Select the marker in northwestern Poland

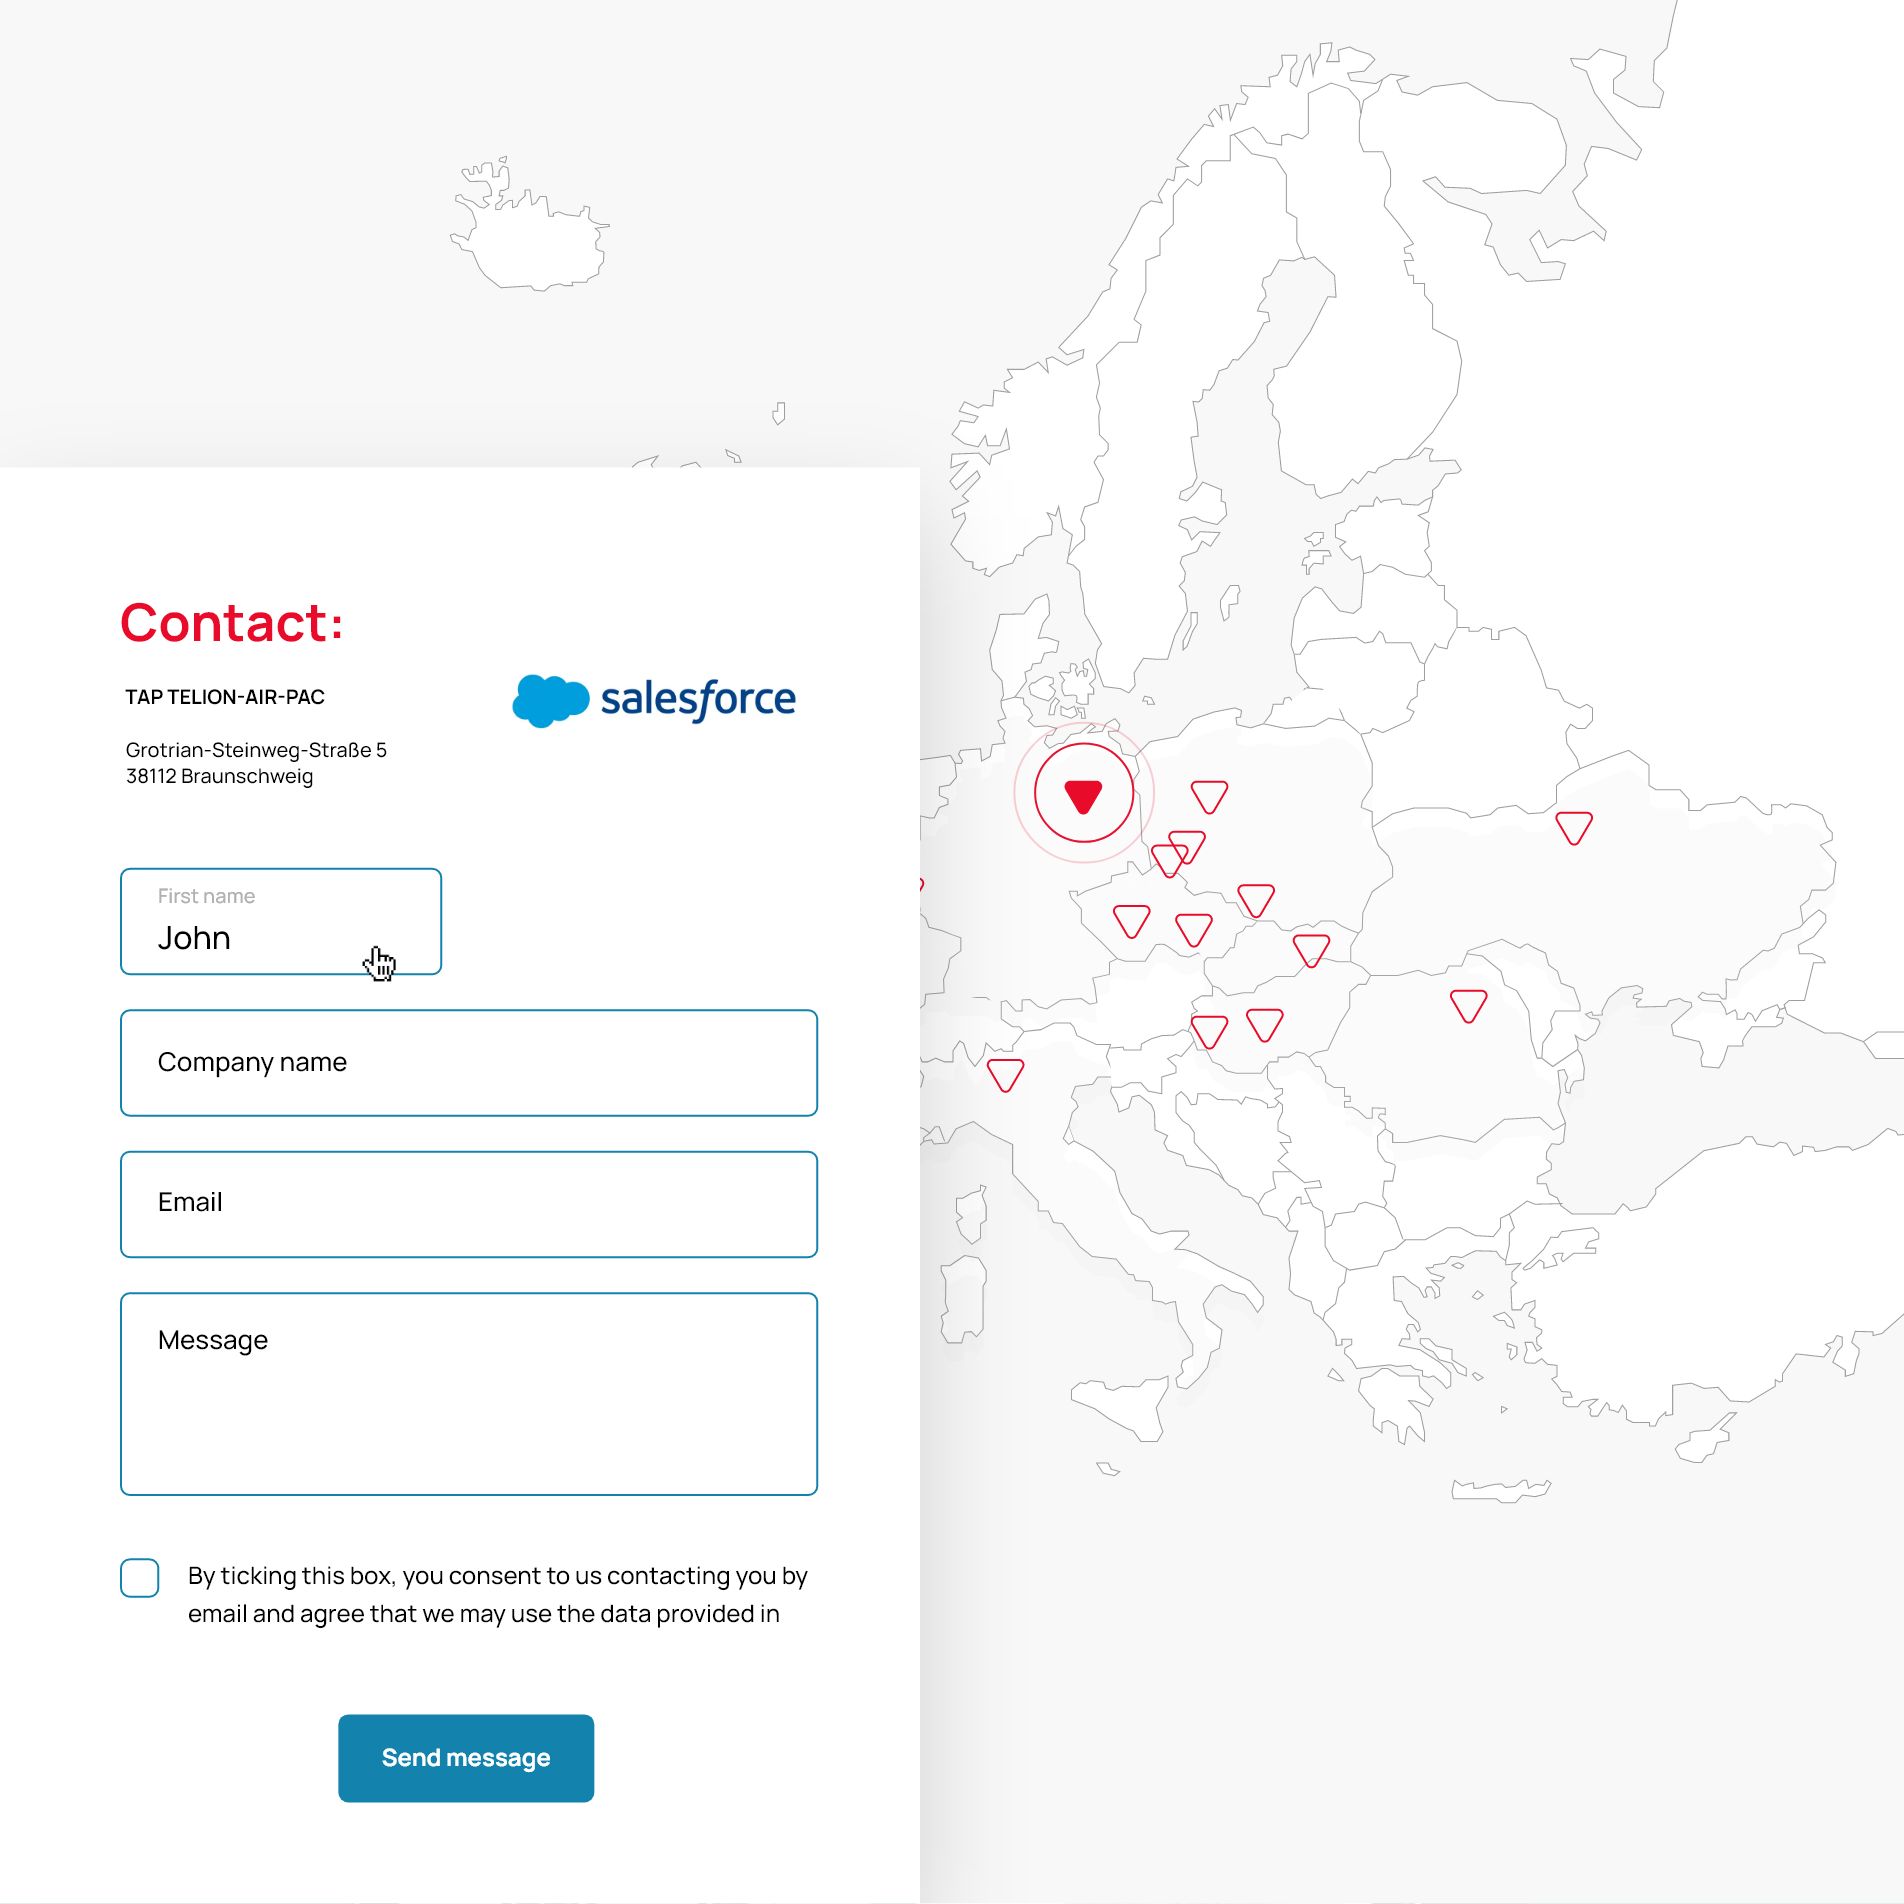coord(1209,796)
